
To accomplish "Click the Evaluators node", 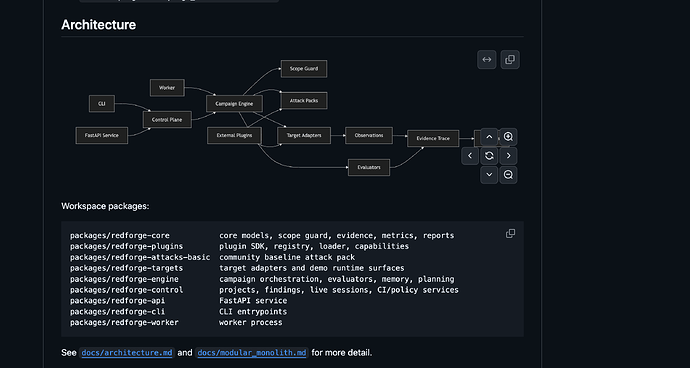I will (369, 167).
